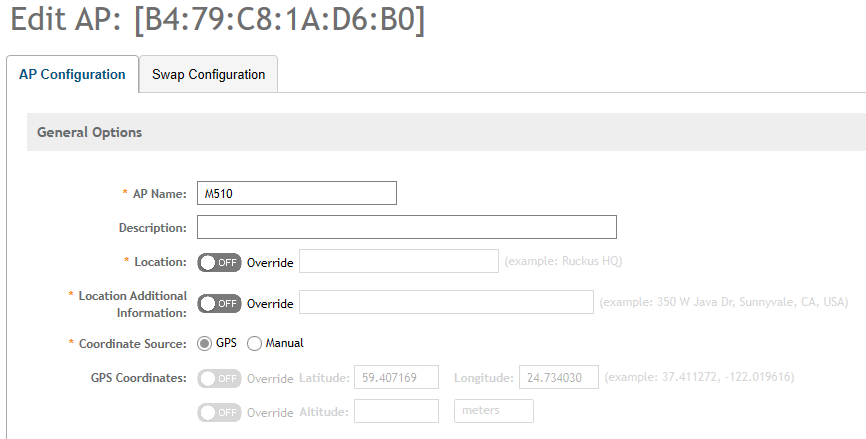Screen dimensions: 866x439
Task: Click the Location text field
Action: coord(398,261)
